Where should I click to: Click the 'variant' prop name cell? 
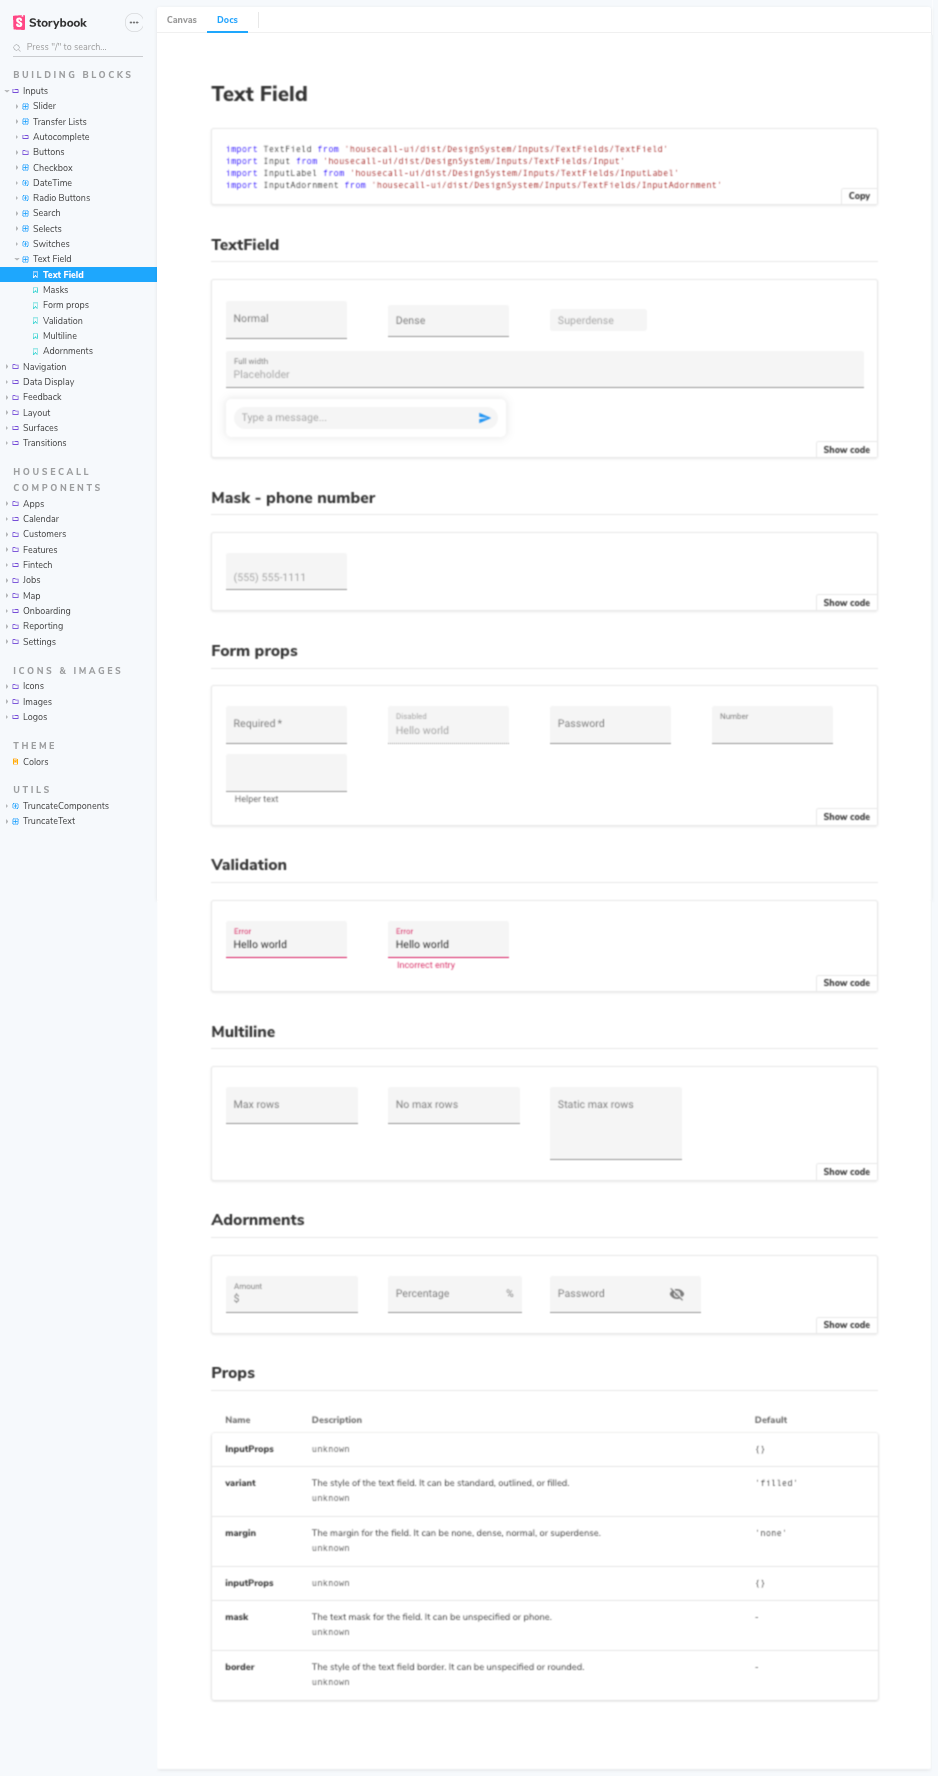[x=241, y=1483]
